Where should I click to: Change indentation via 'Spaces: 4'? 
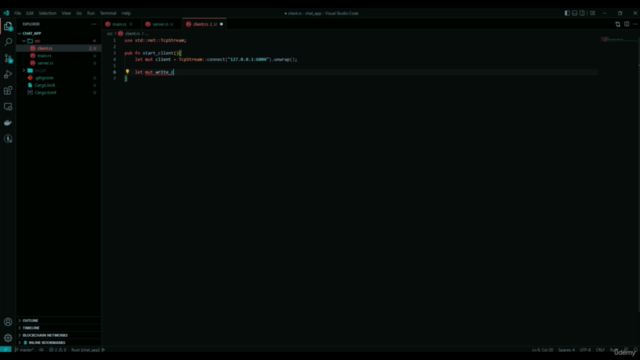tap(566, 350)
